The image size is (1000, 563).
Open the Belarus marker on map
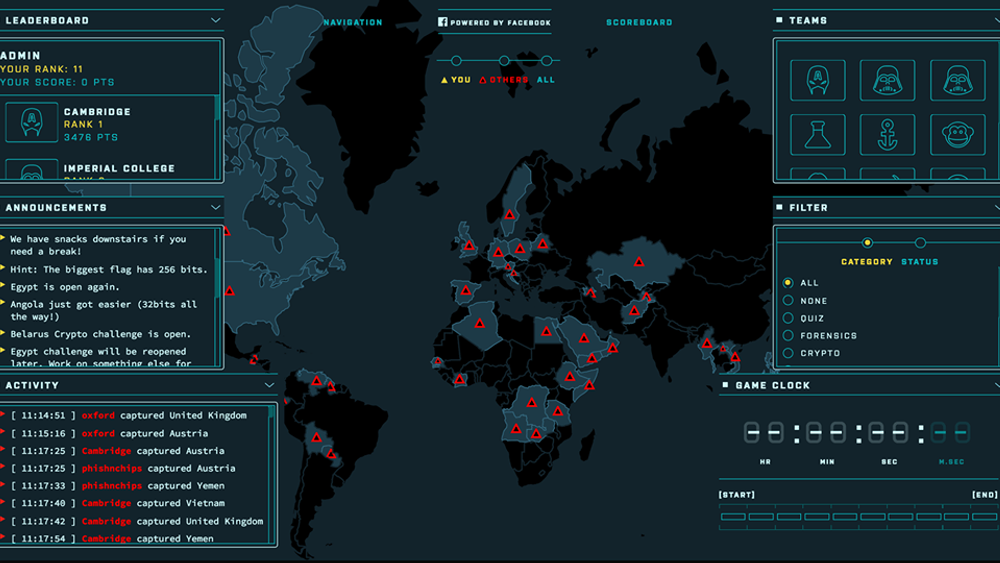point(542,244)
